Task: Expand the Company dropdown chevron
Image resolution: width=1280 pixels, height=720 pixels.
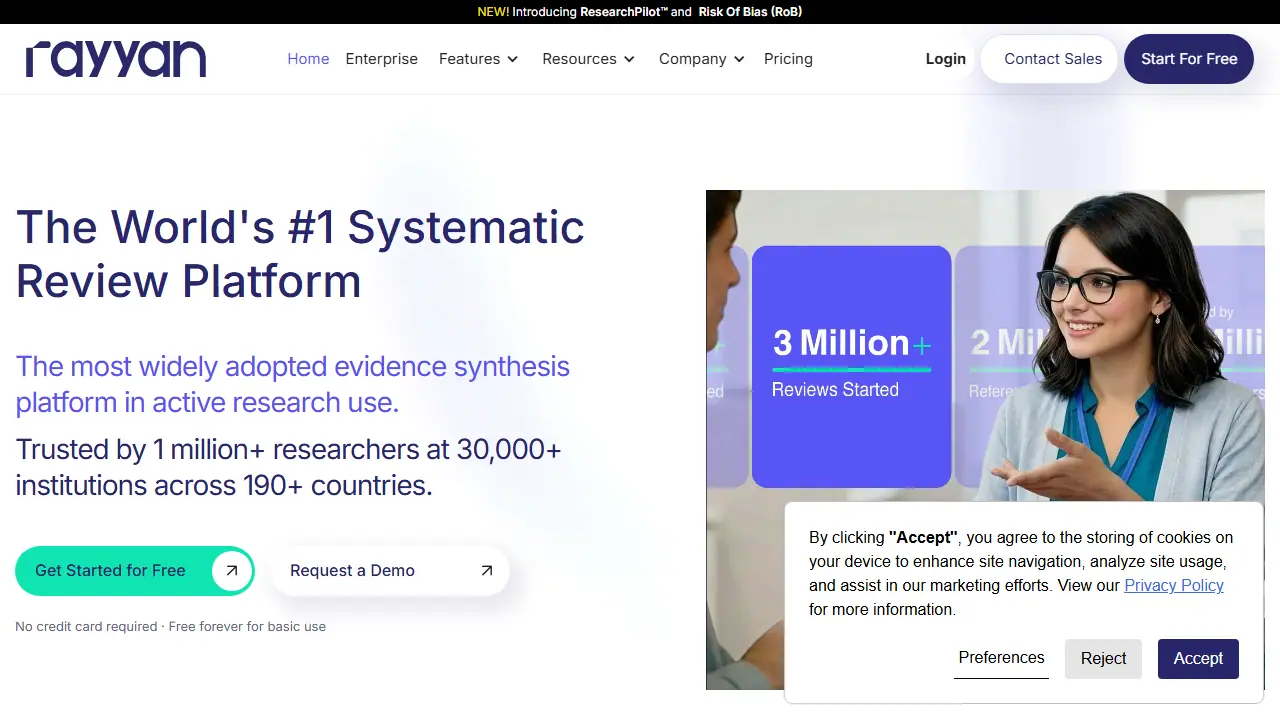Action: pos(739,59)
